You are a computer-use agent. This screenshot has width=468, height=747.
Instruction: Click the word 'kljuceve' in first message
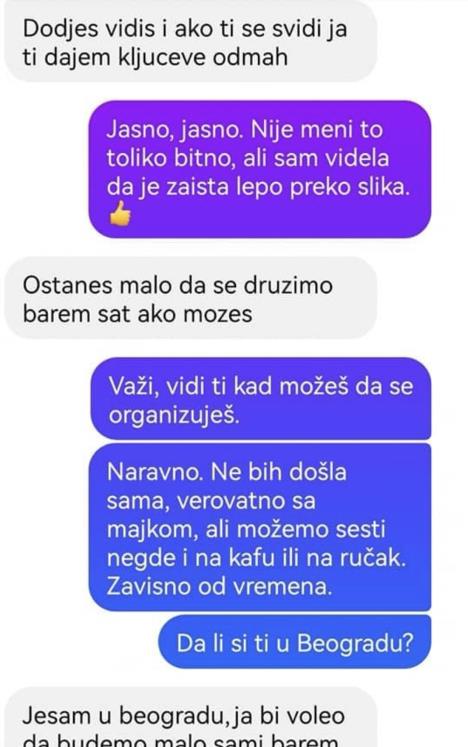point(159,58)
